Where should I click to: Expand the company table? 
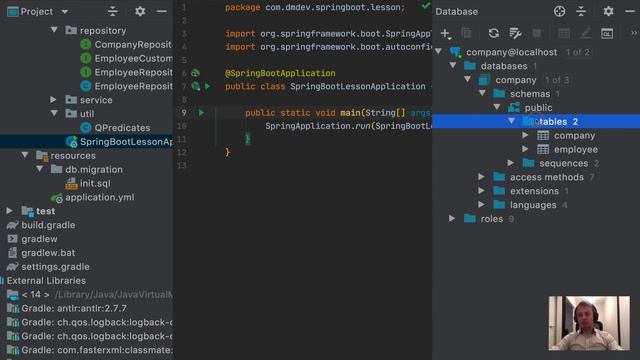point(526,135)
